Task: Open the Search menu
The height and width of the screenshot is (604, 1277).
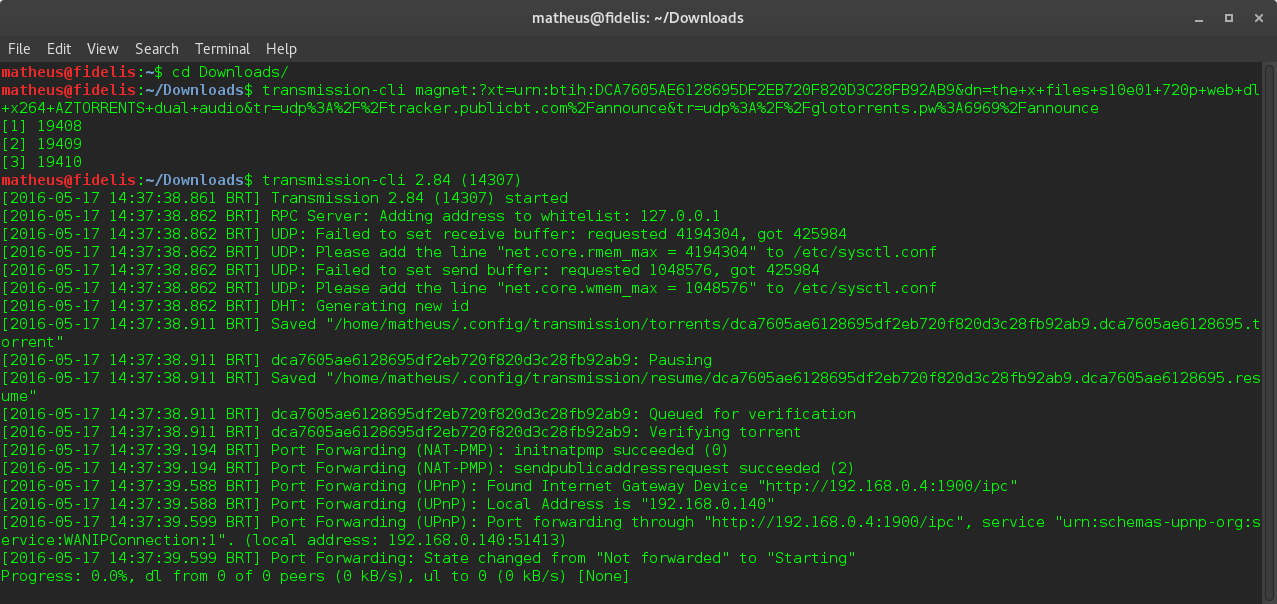Action: click(x=156, y=48)
